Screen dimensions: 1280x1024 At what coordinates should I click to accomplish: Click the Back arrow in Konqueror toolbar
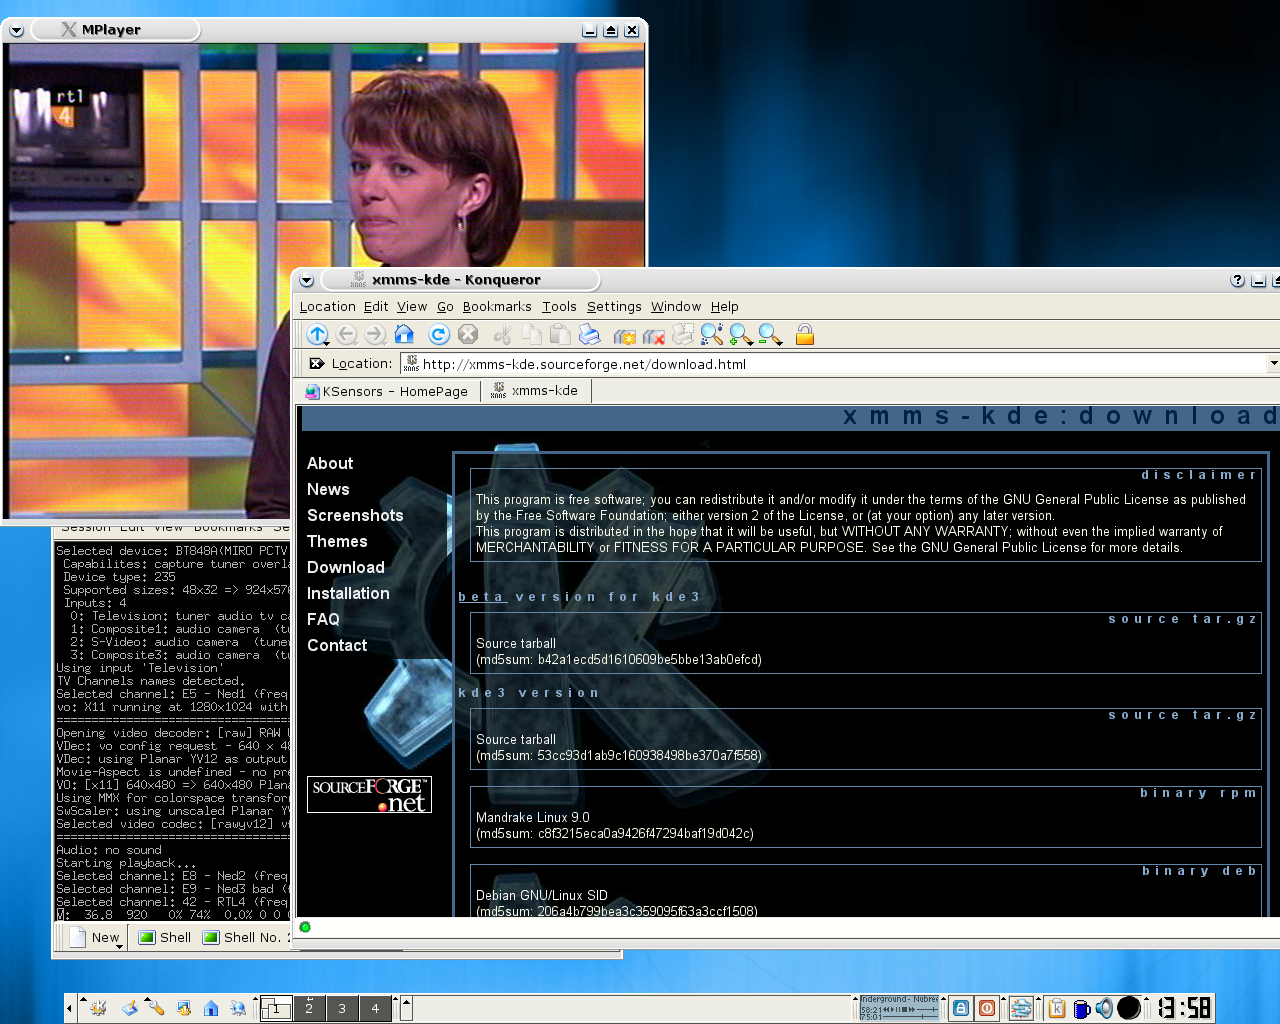(347, 334)
